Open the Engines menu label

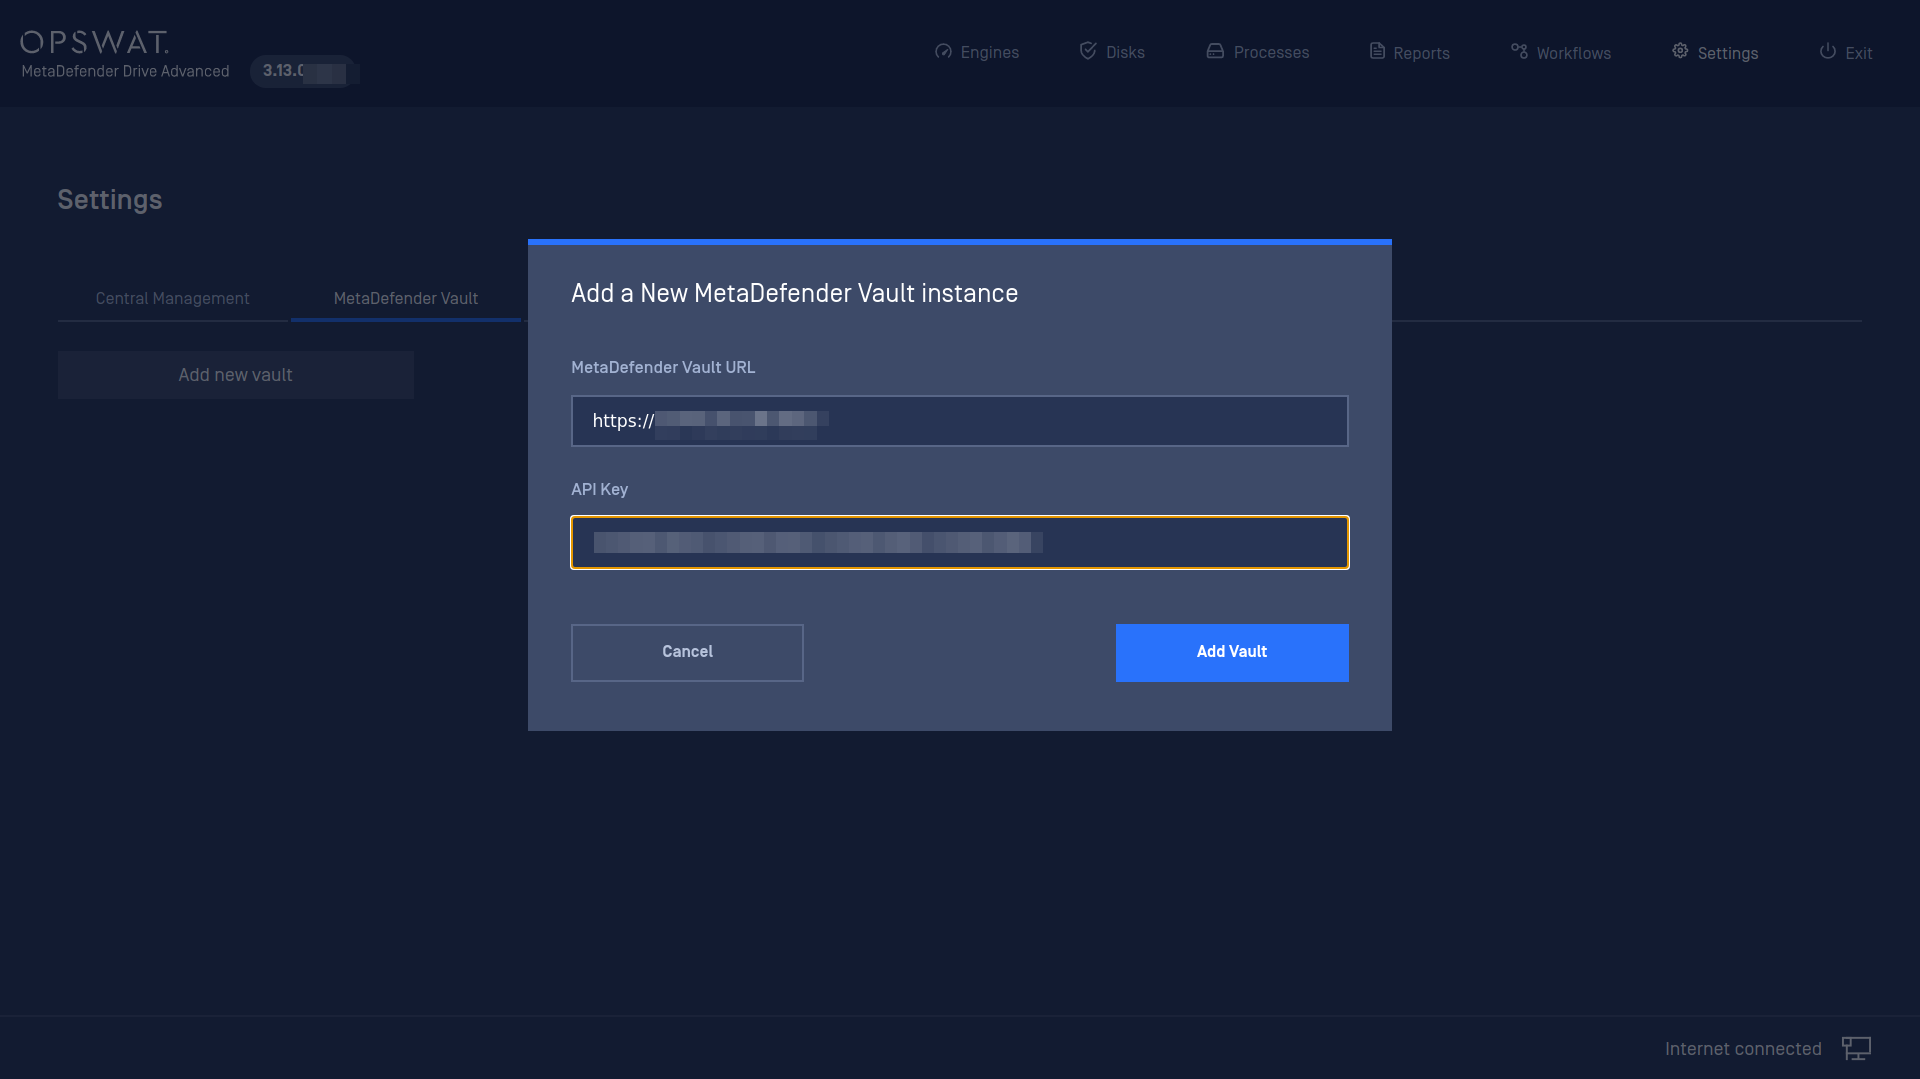click(989, 53)
